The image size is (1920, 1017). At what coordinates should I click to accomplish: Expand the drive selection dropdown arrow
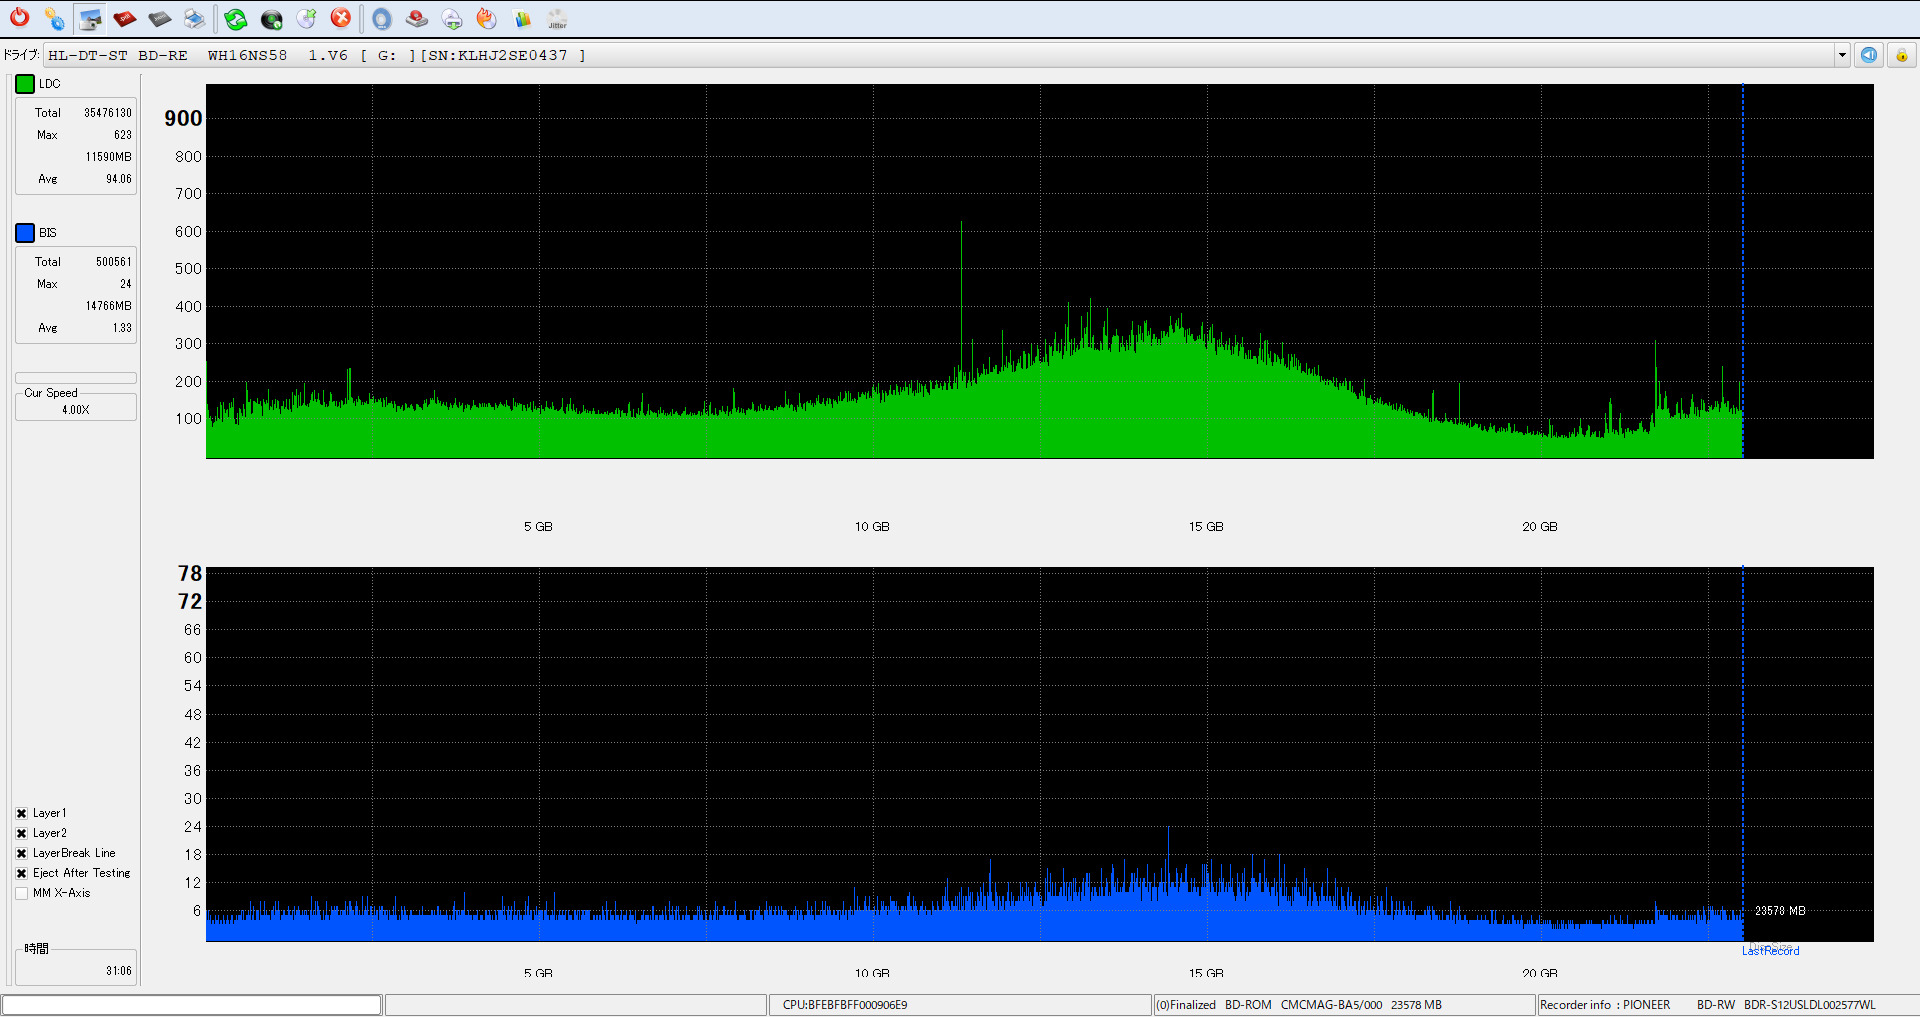pos(1842,55)
